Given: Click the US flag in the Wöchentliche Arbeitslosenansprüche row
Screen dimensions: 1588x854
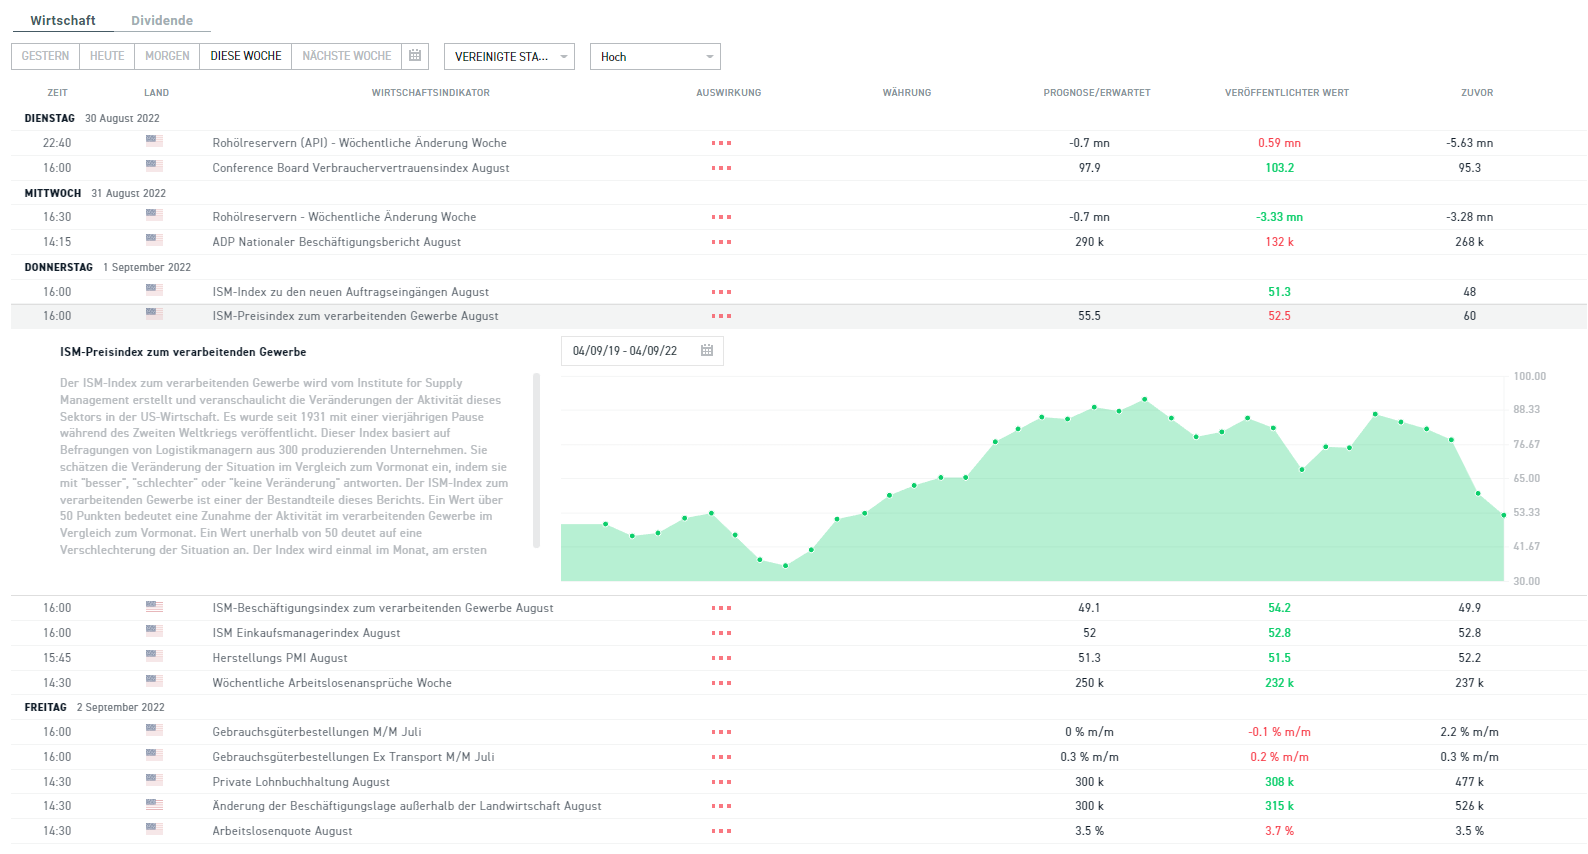Looking at the screenshot, I should 154,681.
